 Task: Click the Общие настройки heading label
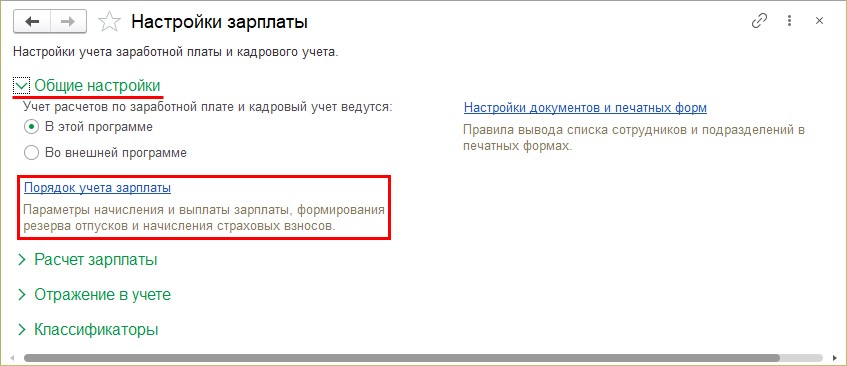pos(97,86)
